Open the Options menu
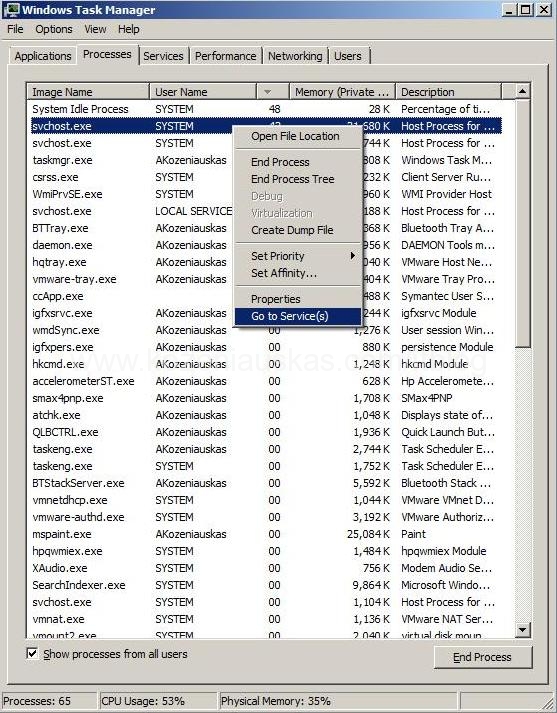The width and height of the screenshot is (557, 713). [x=54, y=29]
